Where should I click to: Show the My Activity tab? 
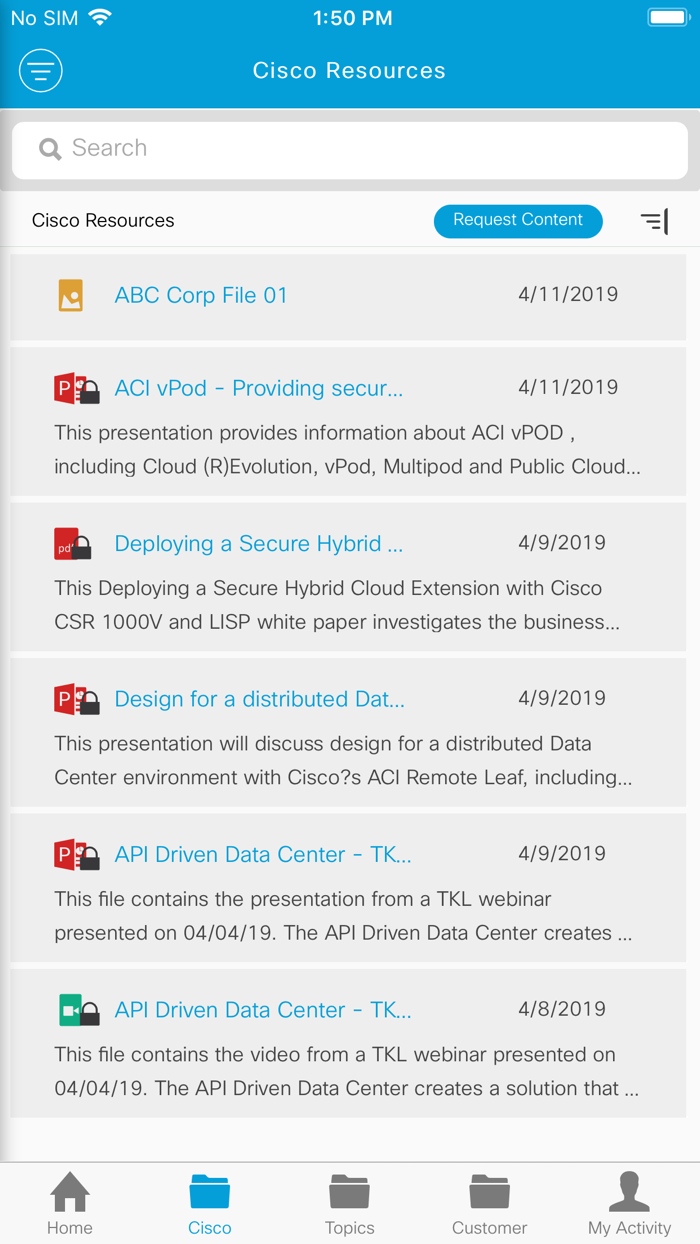pos(629,1205)
